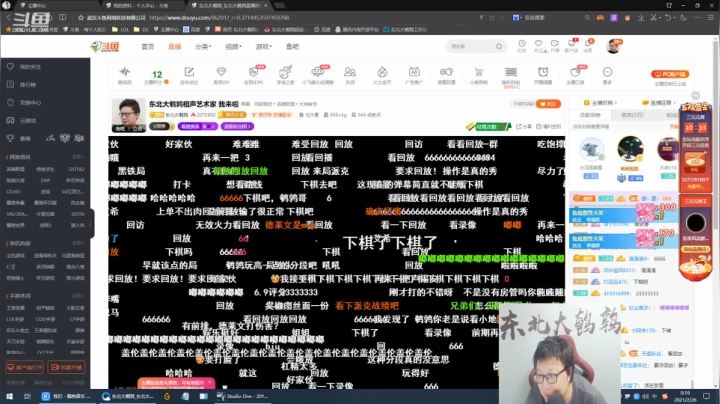The height and width of the screenshot is (404, 720).
Task: Open the followed channels heart icon in header
Action: click(x=538, y=44)
